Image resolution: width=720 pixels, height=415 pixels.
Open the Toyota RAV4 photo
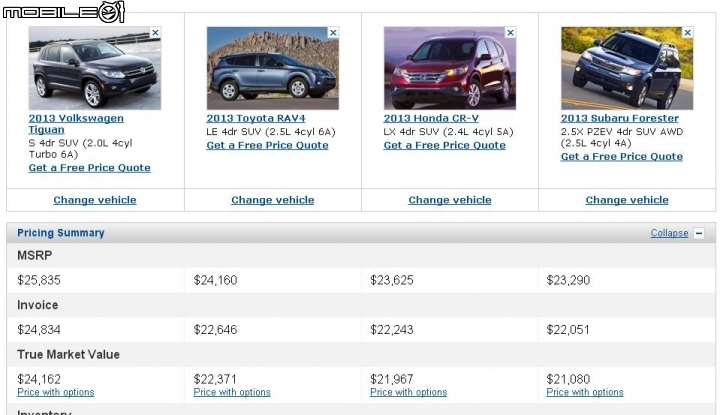point(273,68)
